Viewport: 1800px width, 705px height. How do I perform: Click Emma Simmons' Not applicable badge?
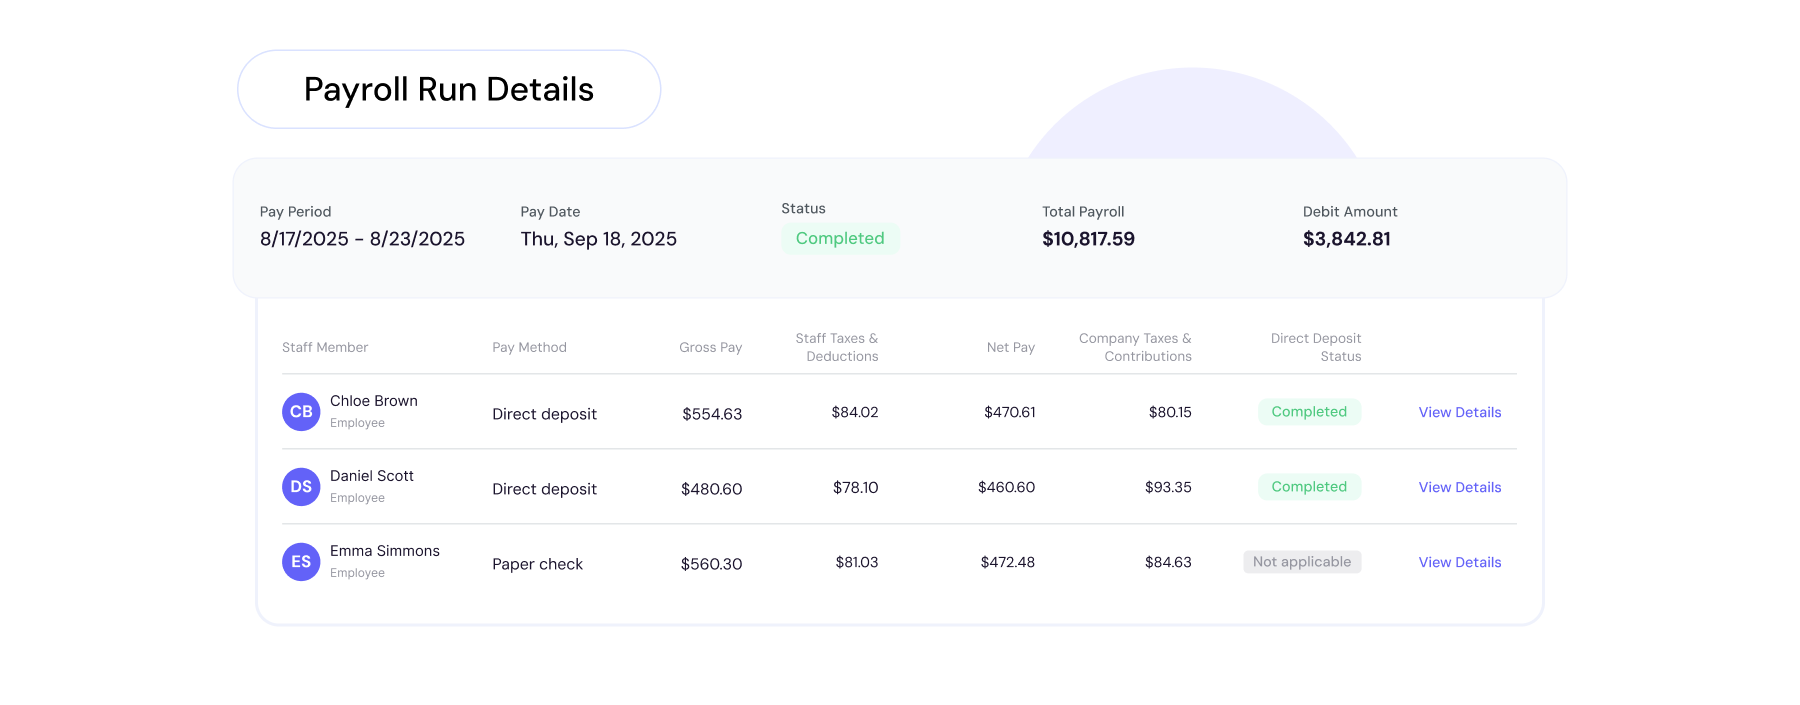tap(1302, 561)
